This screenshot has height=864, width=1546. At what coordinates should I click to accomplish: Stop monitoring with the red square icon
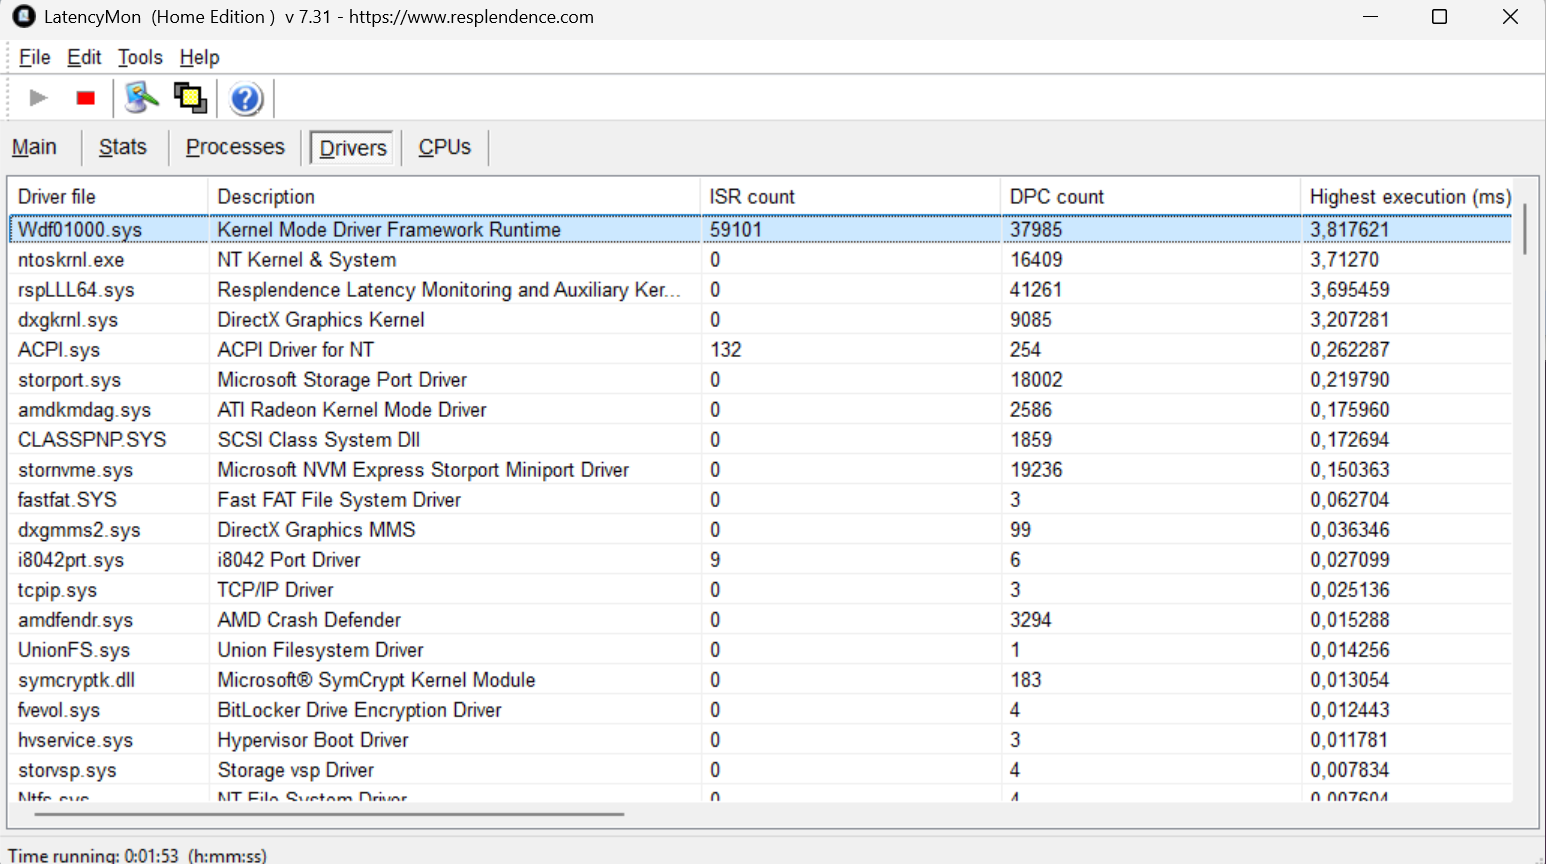(86, 98)
